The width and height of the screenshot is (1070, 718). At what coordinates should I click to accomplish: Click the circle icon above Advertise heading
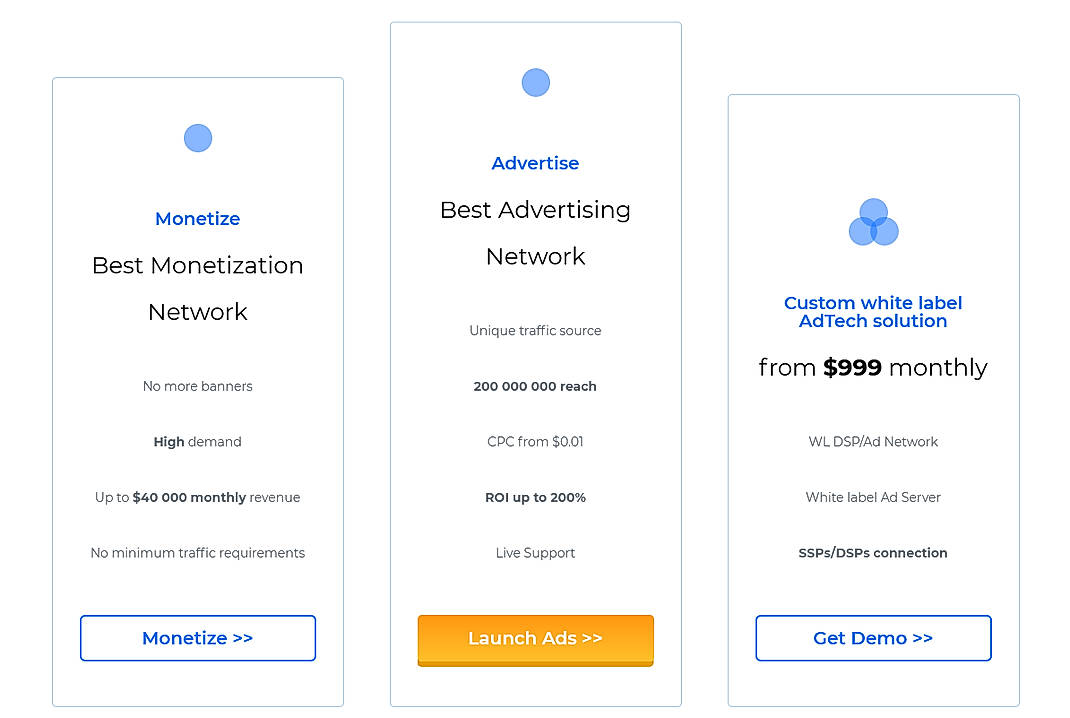click(x=535, y=82)
